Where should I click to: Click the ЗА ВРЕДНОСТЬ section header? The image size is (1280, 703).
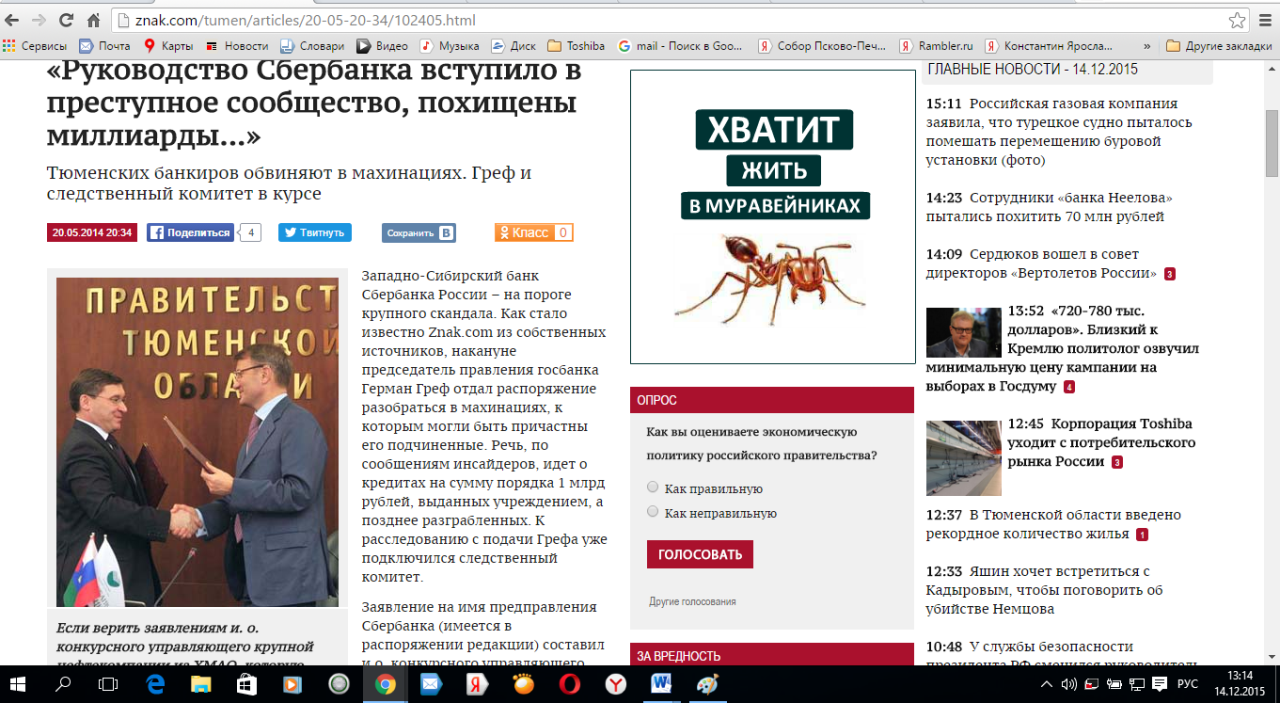[x=772, y=656]
